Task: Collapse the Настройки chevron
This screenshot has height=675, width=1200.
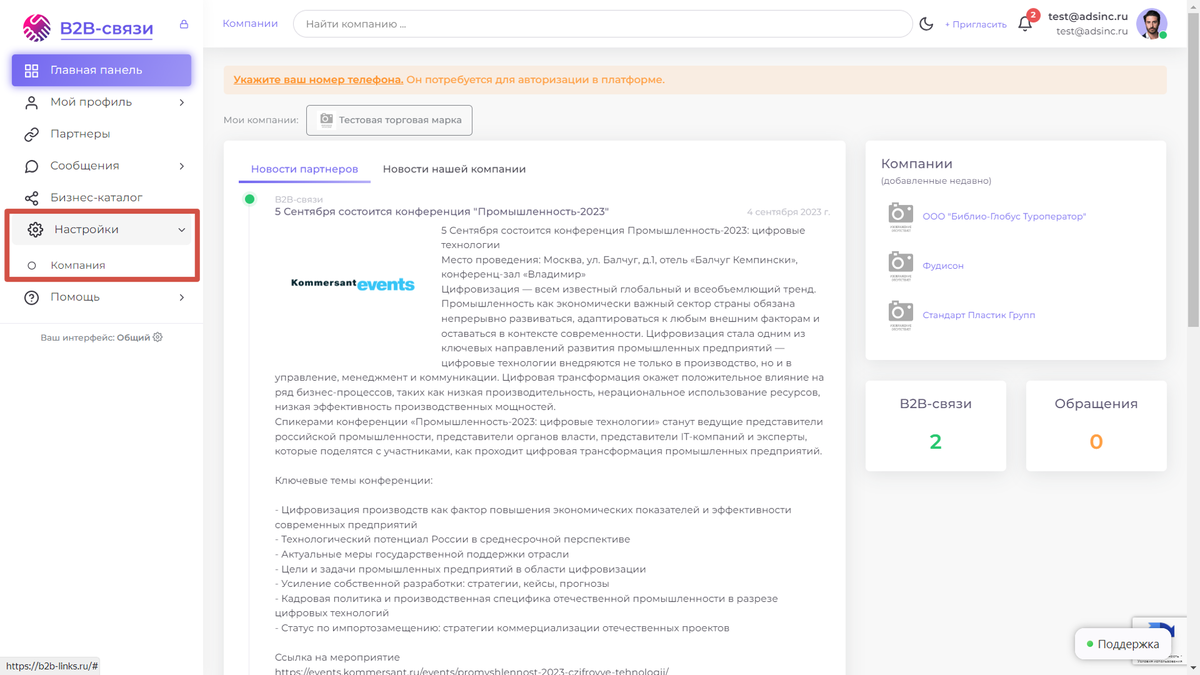Action: point(181,230)
